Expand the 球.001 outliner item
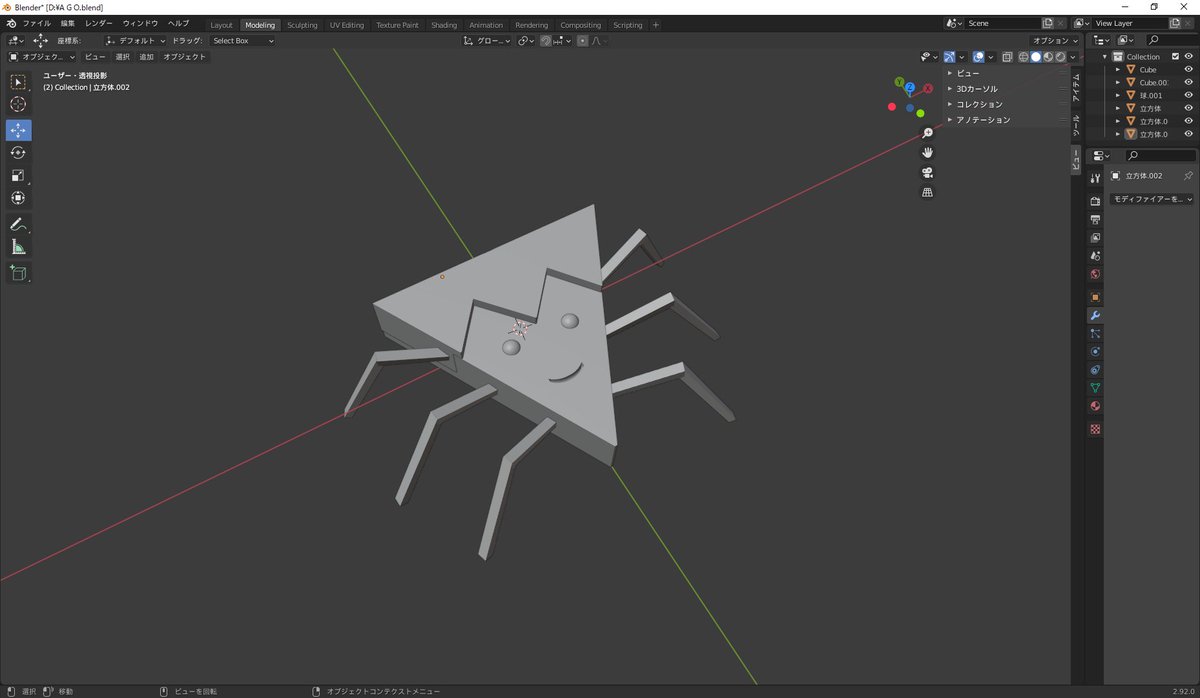1200x698 pixels. tap(1118, 95)
